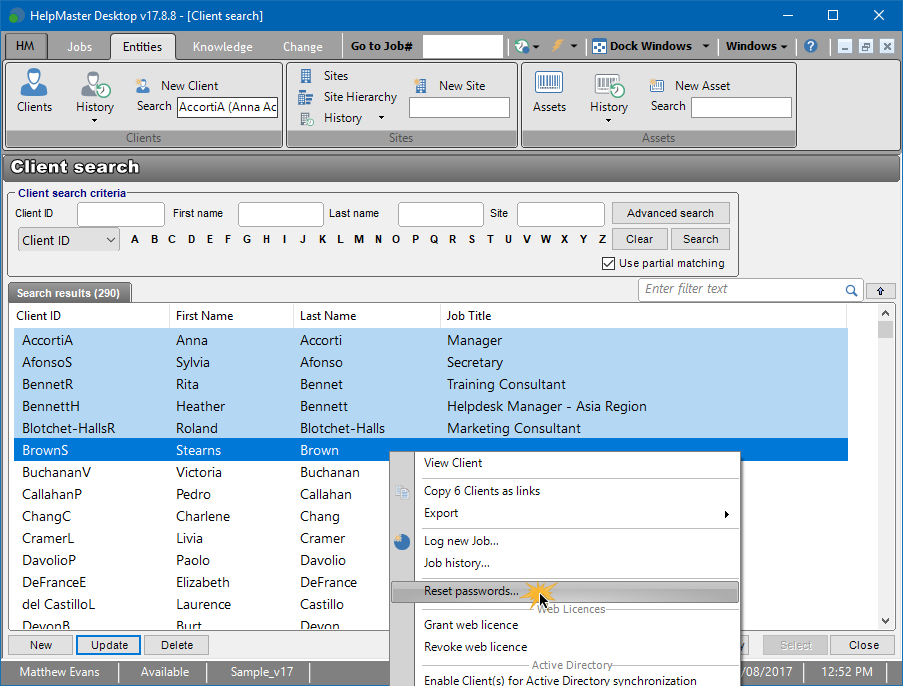Screen dimensions: 903x686
Task: Expand the lightning icon dropdown arrow
Action: 574,46
